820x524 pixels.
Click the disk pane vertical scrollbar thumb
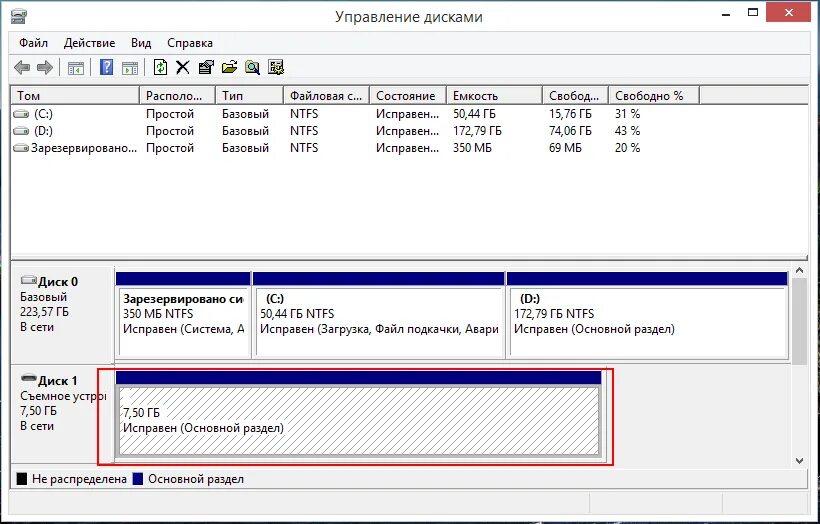[x=799, y=321]
